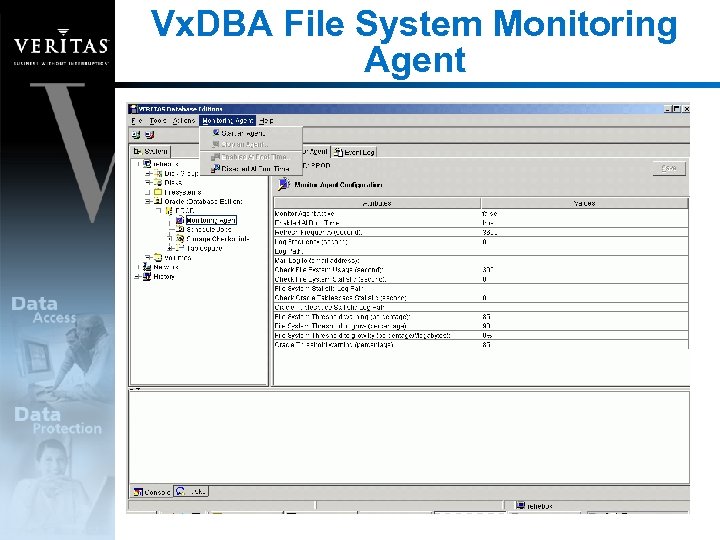Viewport: 720px width, 540px height.
Task: Click the Monitoring Agent tree node icon
Action: coord(180,220)
